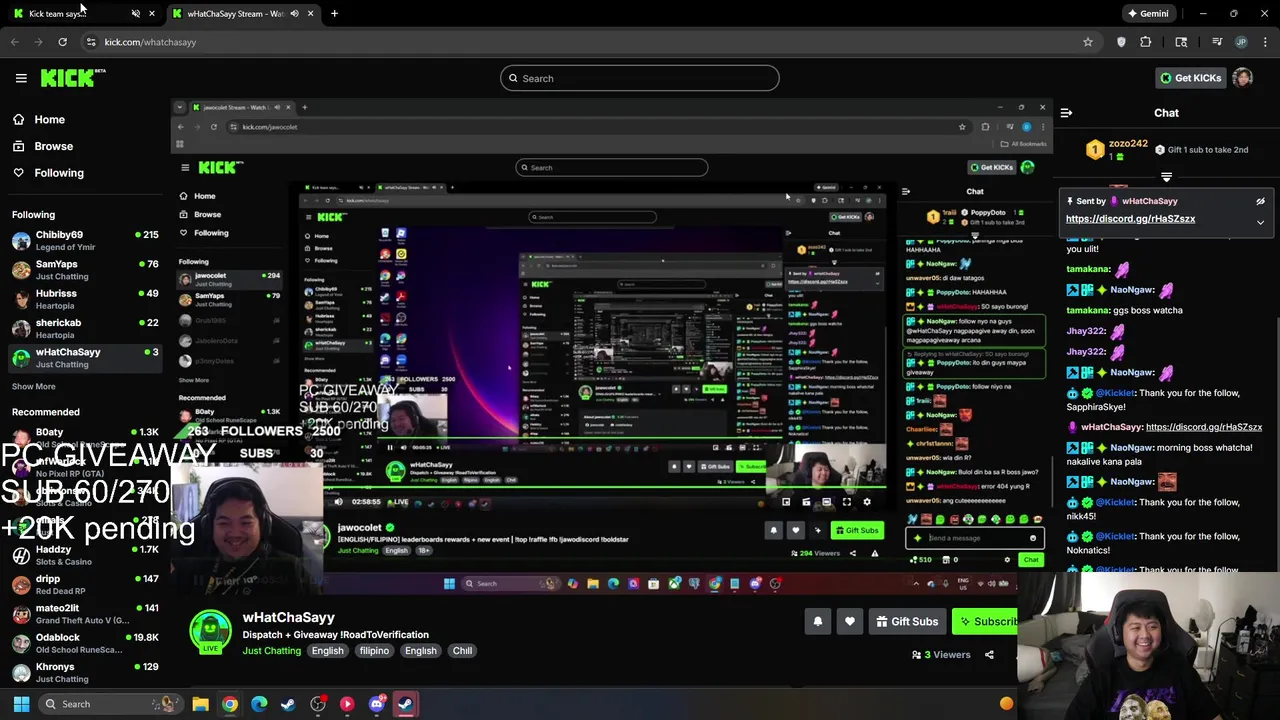
Task: Open File Explorer from taskbar
Action: (x=200, y=704)
